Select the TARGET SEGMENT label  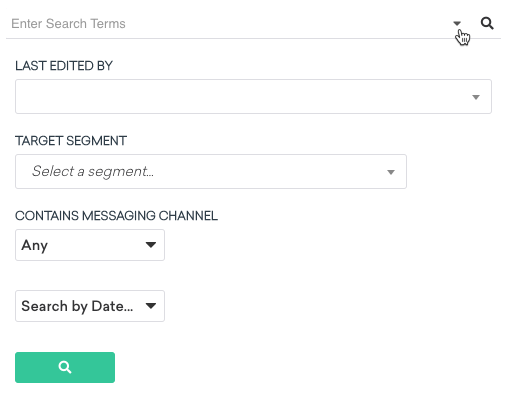click(x=71, y=141)
